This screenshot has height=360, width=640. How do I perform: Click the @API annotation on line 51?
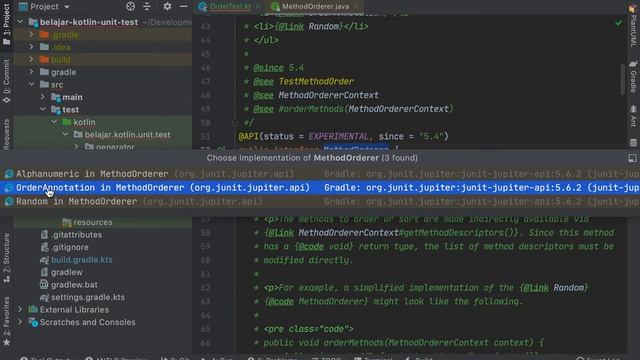pos(249,136)
